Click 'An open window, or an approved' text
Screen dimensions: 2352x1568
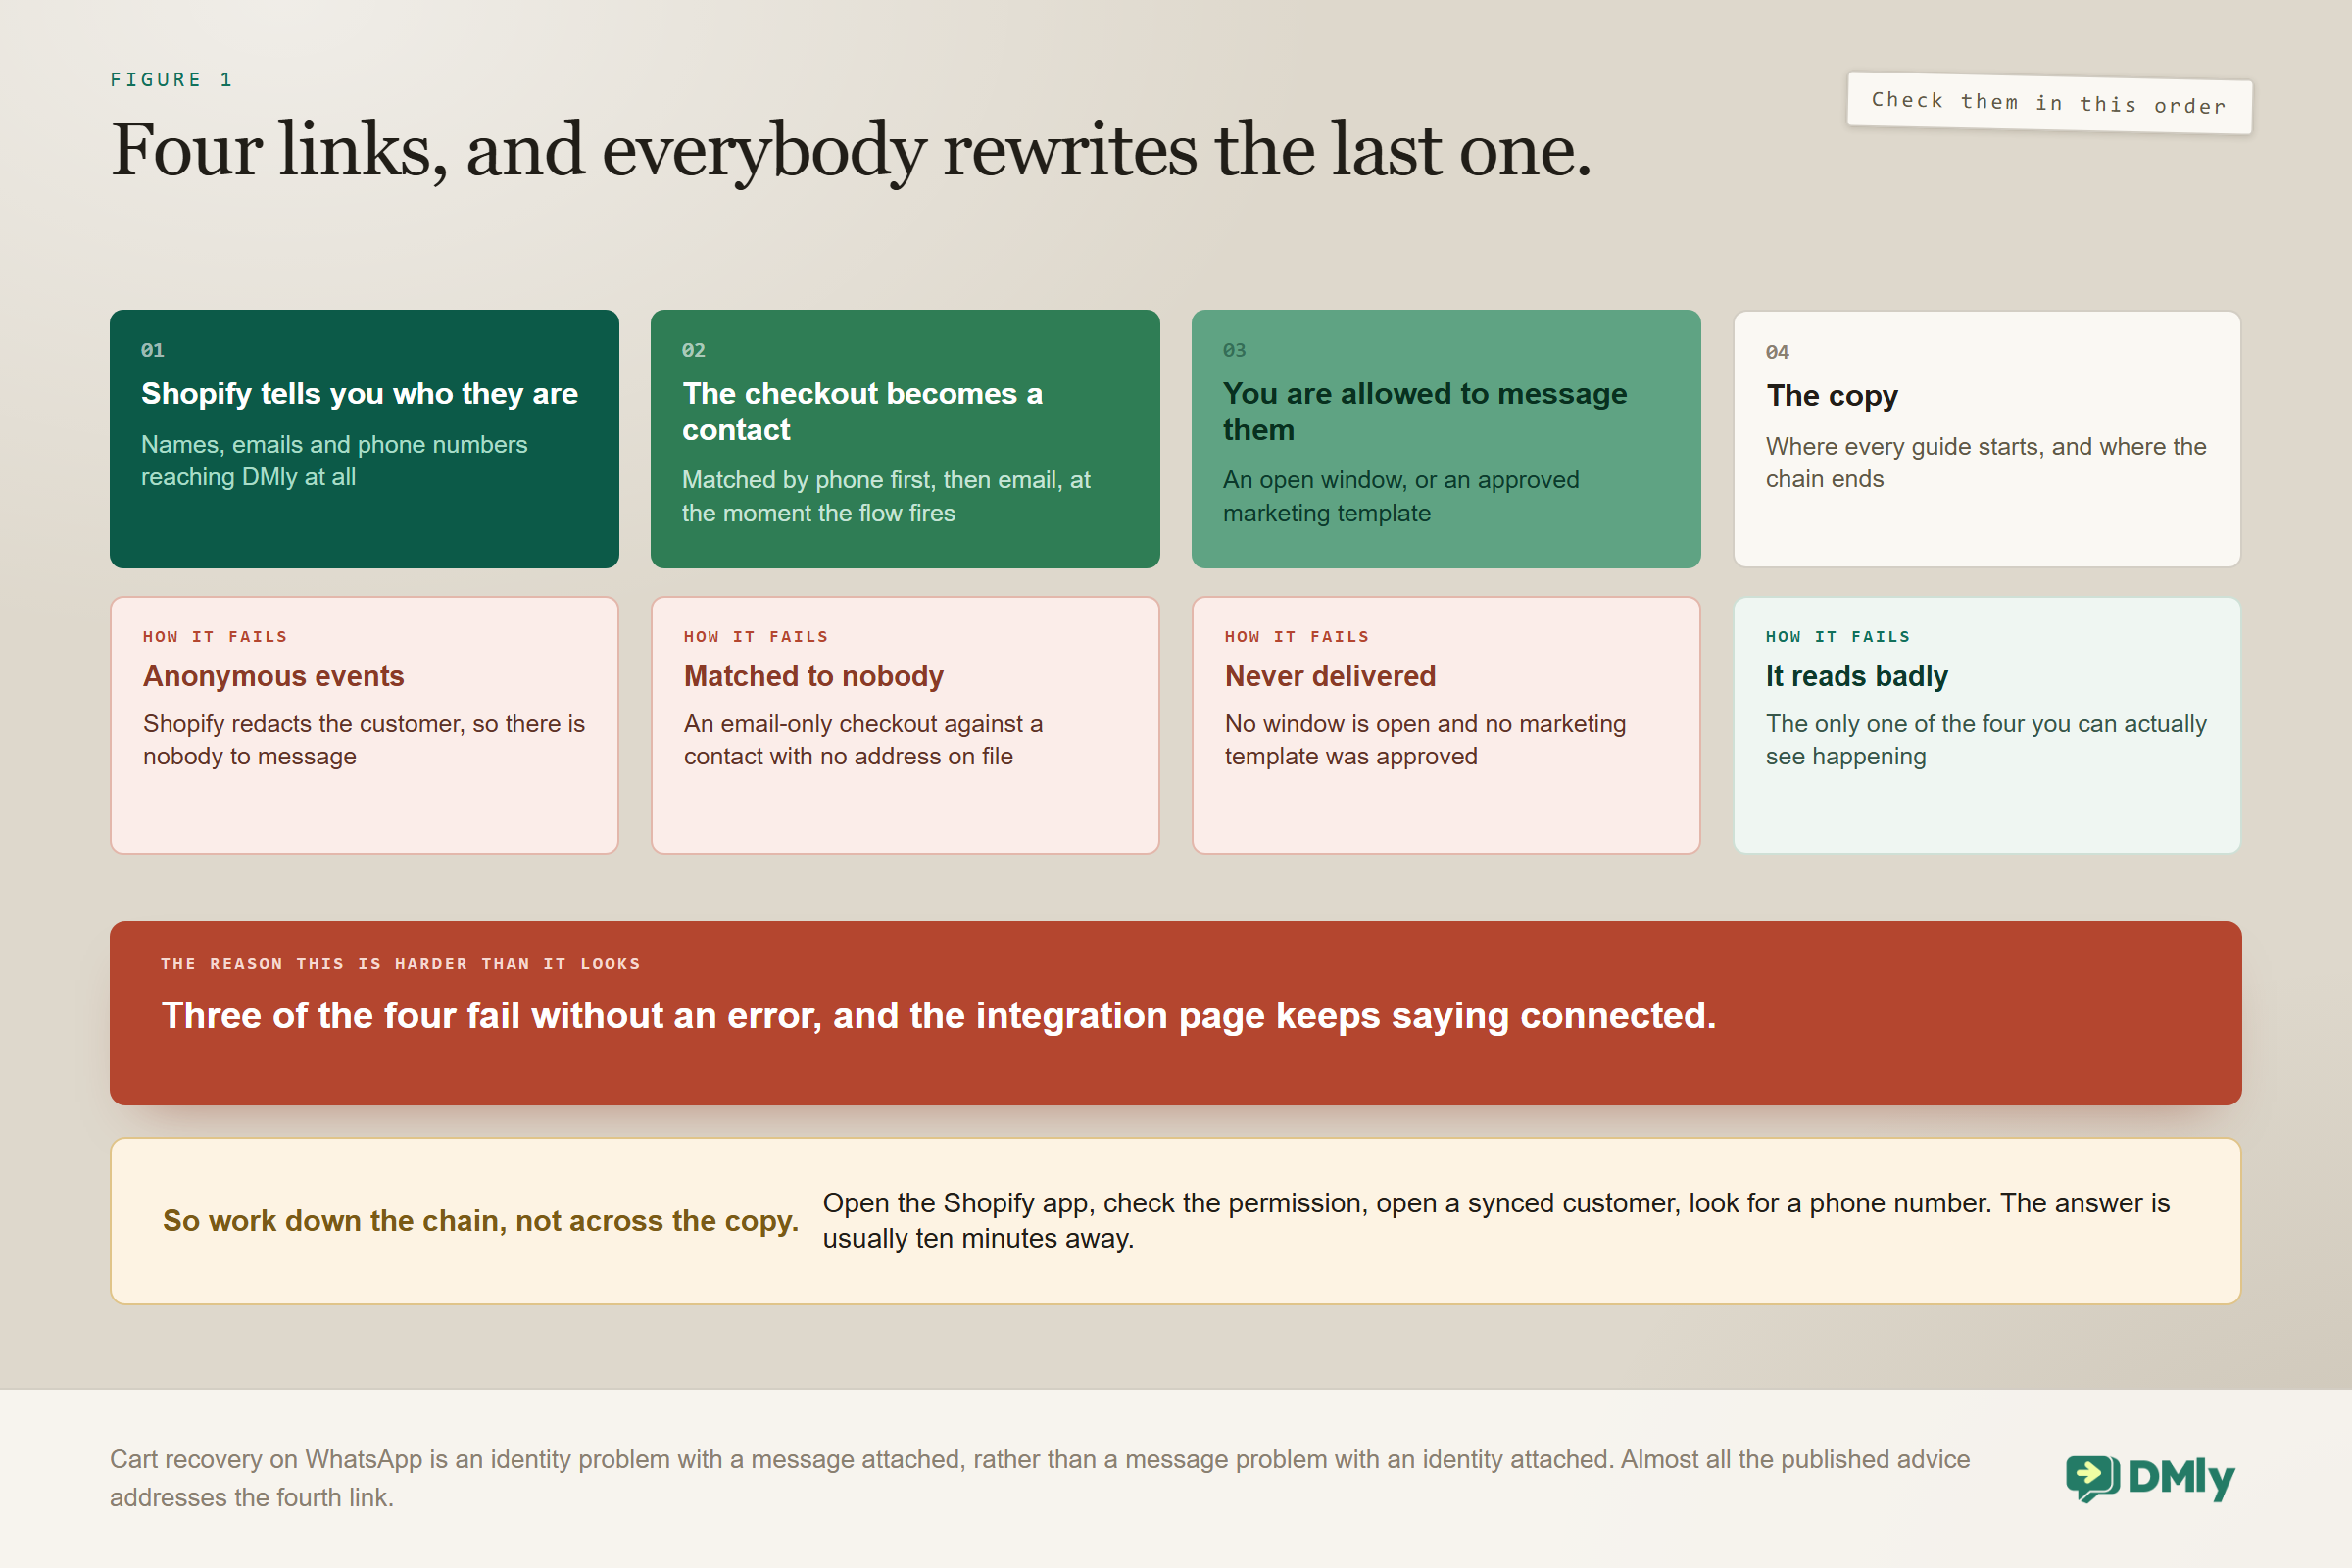[1401, 496]
